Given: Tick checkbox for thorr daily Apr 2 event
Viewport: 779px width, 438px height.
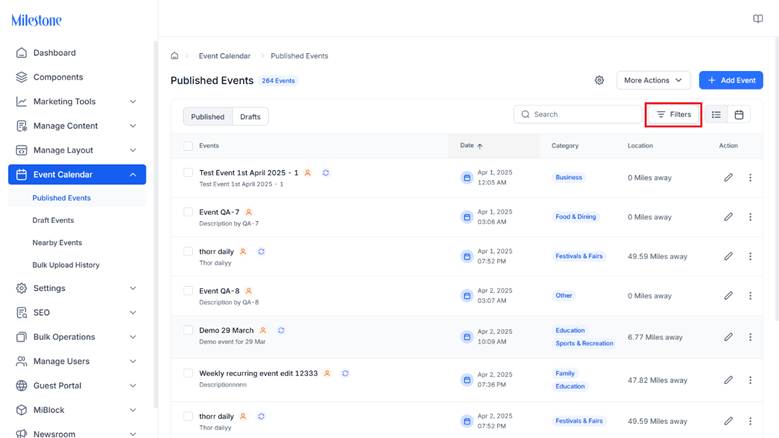Looking at the screenshot, I should [188, 416].
